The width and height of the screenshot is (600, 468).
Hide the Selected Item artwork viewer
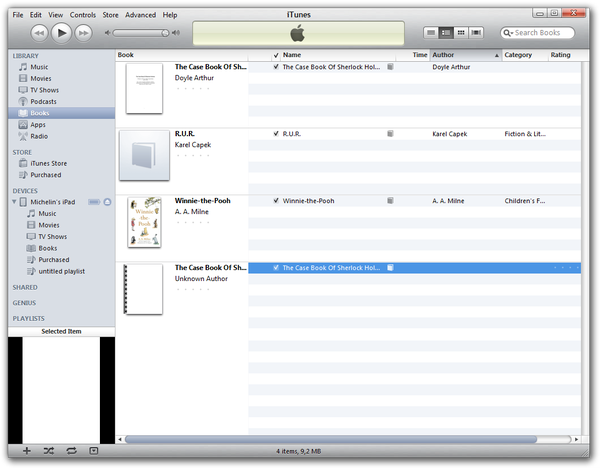(94, 451)
